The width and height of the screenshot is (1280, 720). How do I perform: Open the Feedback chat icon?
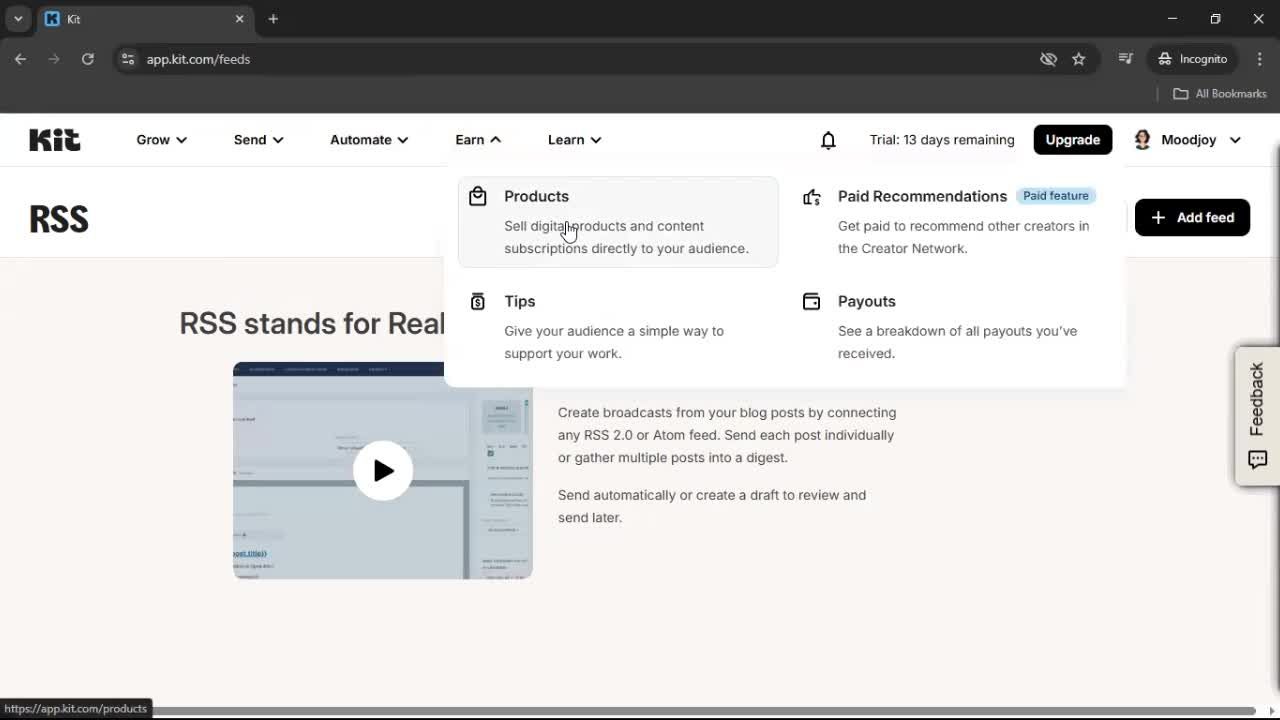tap(1258, 460)
